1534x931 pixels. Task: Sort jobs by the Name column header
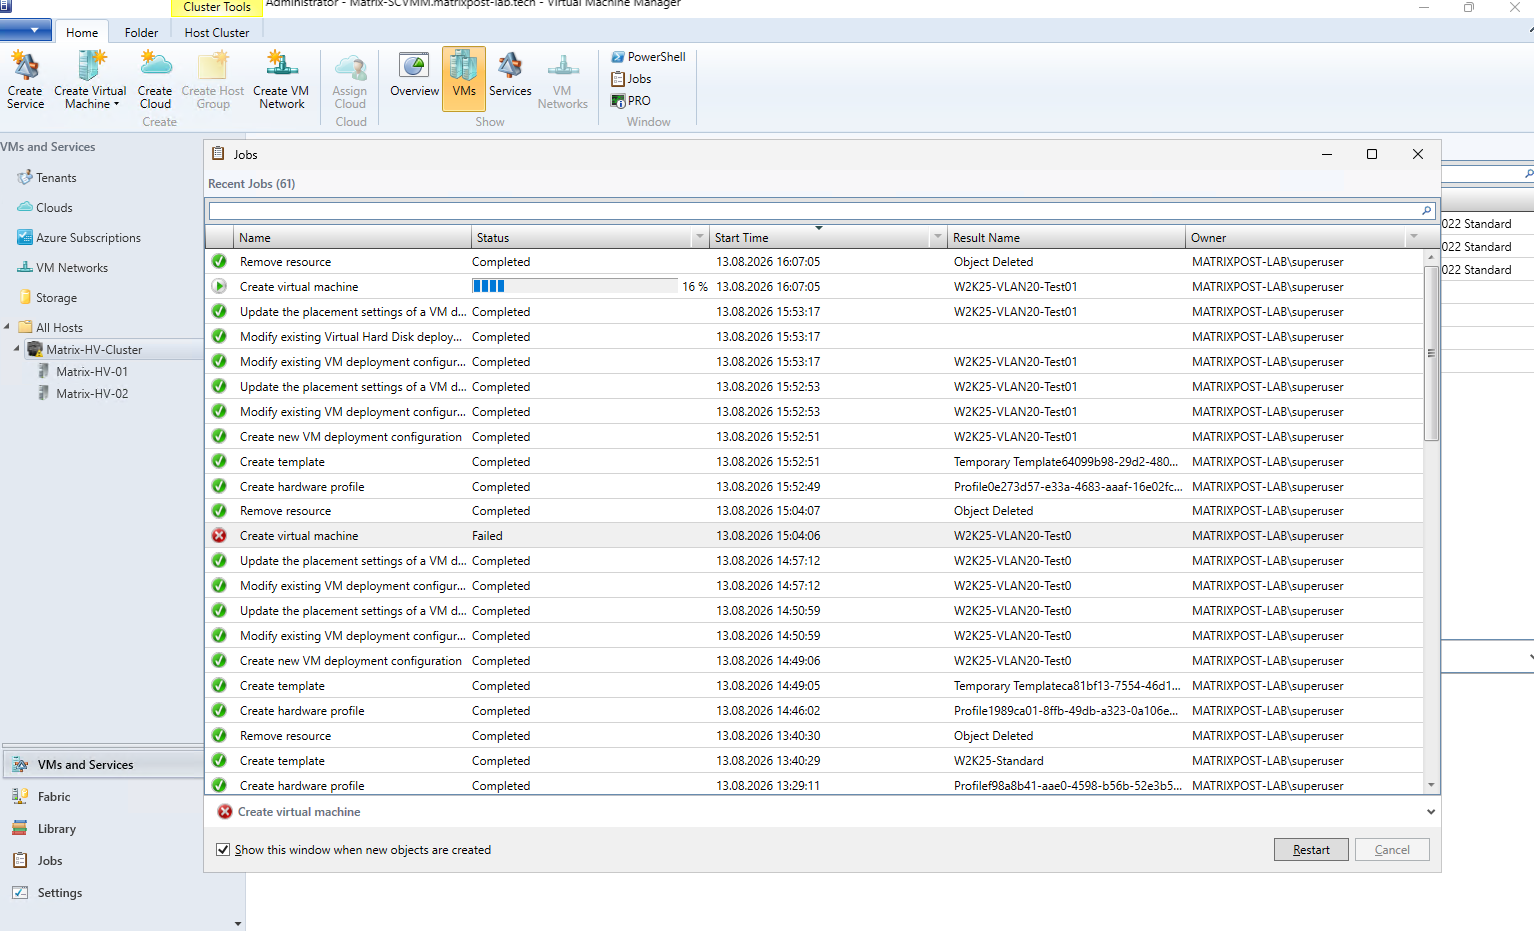click(x=352, y=238)
